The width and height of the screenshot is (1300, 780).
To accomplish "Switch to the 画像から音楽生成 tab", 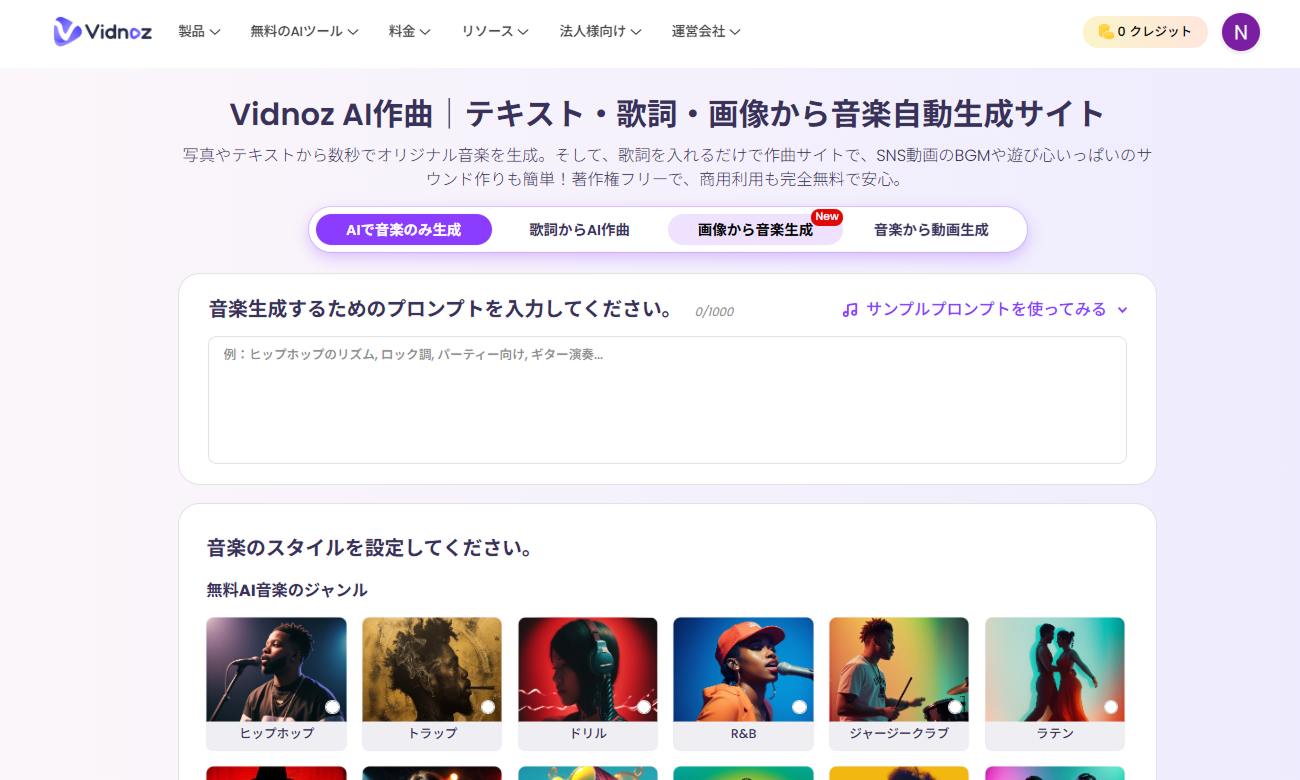I will pos(755,230).
